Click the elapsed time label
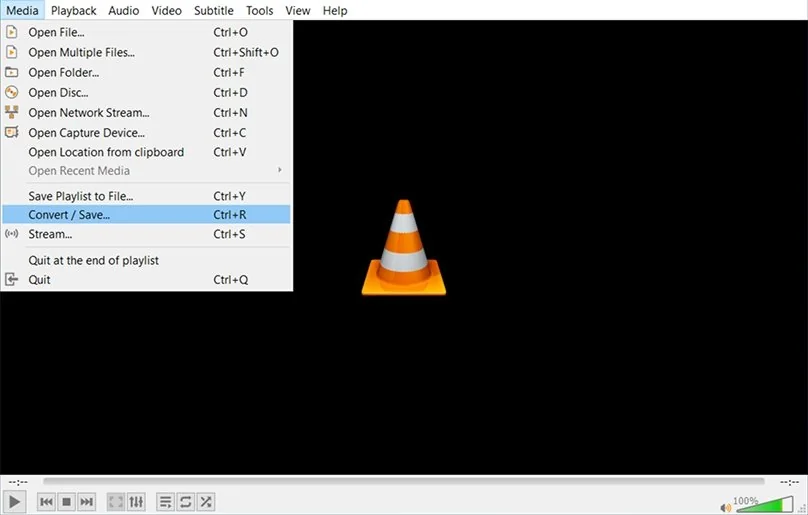 click(18, 483)
